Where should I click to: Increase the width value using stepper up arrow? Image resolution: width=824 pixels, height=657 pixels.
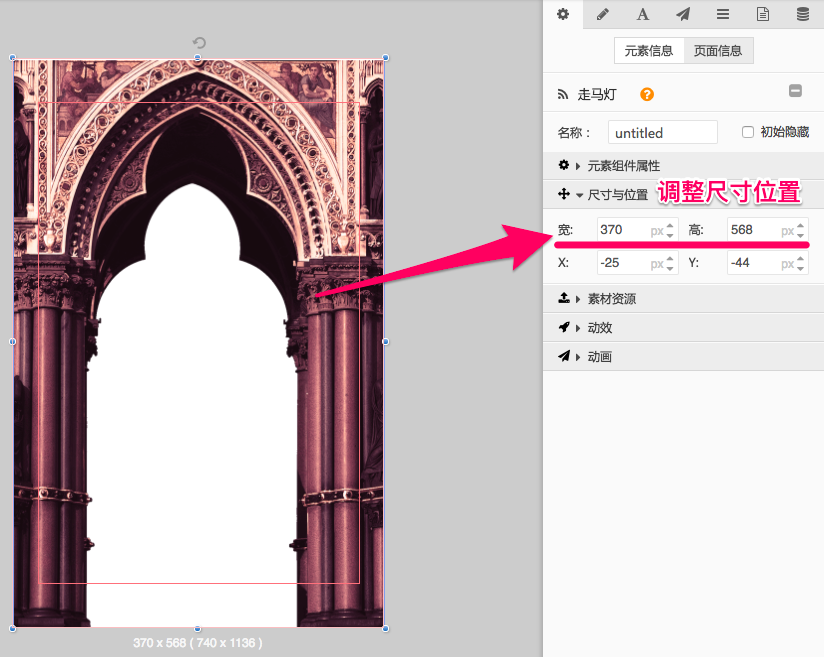pyautogui.click(x=671, y=225)
